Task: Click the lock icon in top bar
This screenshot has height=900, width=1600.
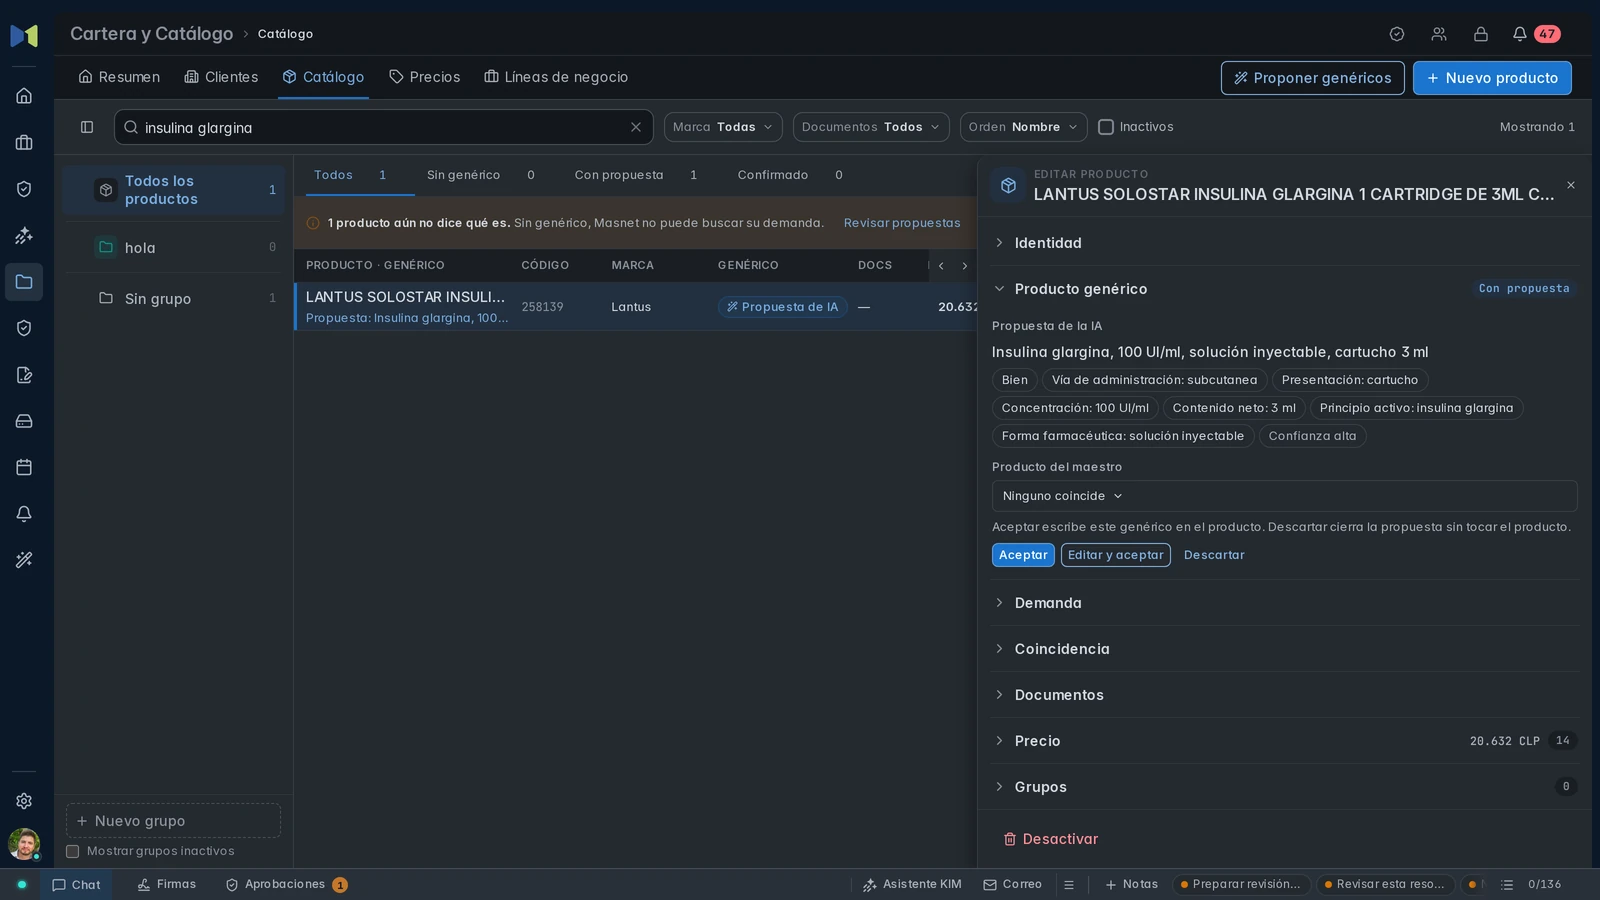Action: click(x=1481, y=34)
